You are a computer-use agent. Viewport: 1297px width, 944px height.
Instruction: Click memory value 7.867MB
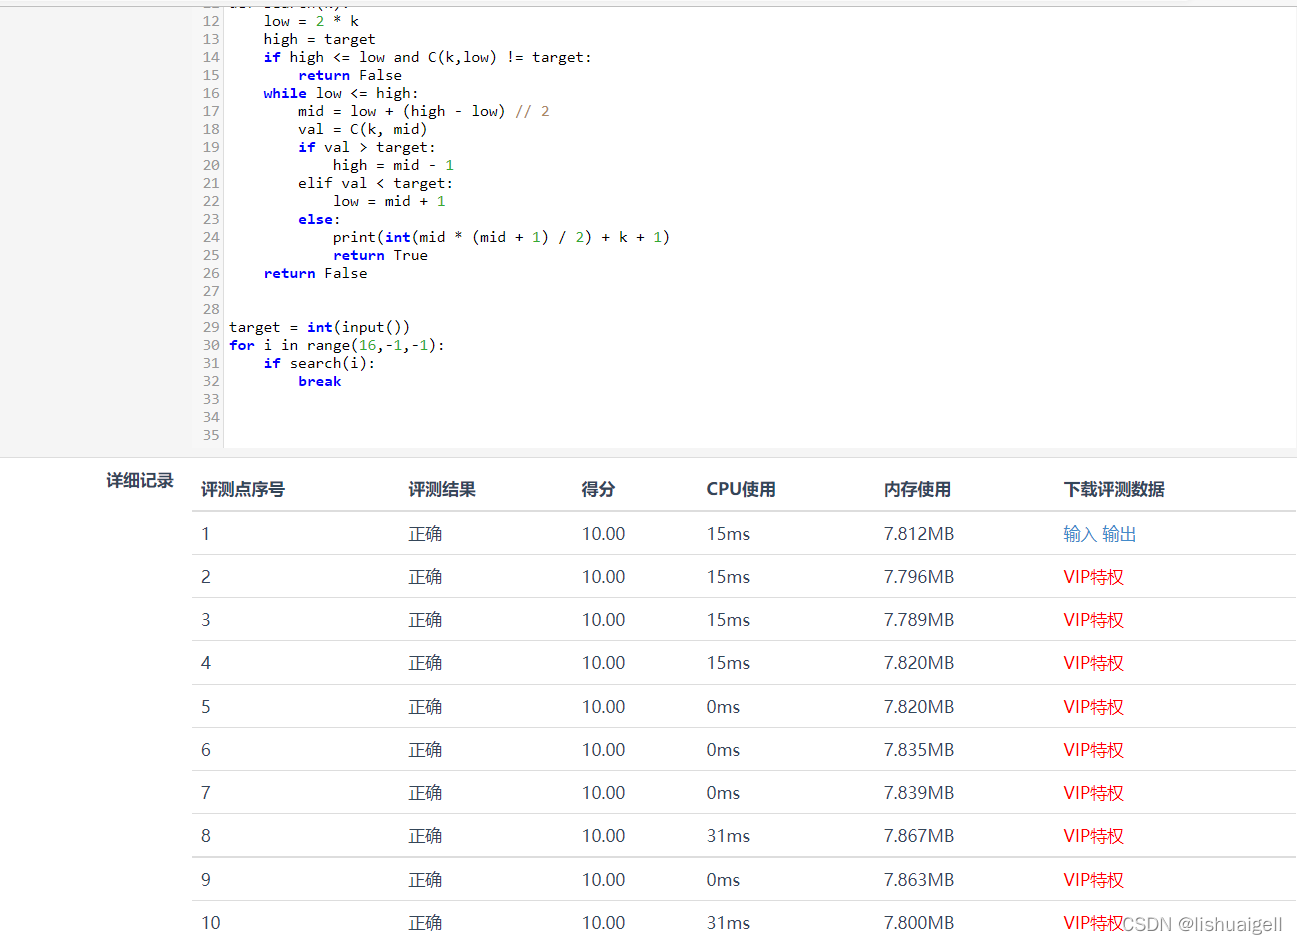[919, 836]
